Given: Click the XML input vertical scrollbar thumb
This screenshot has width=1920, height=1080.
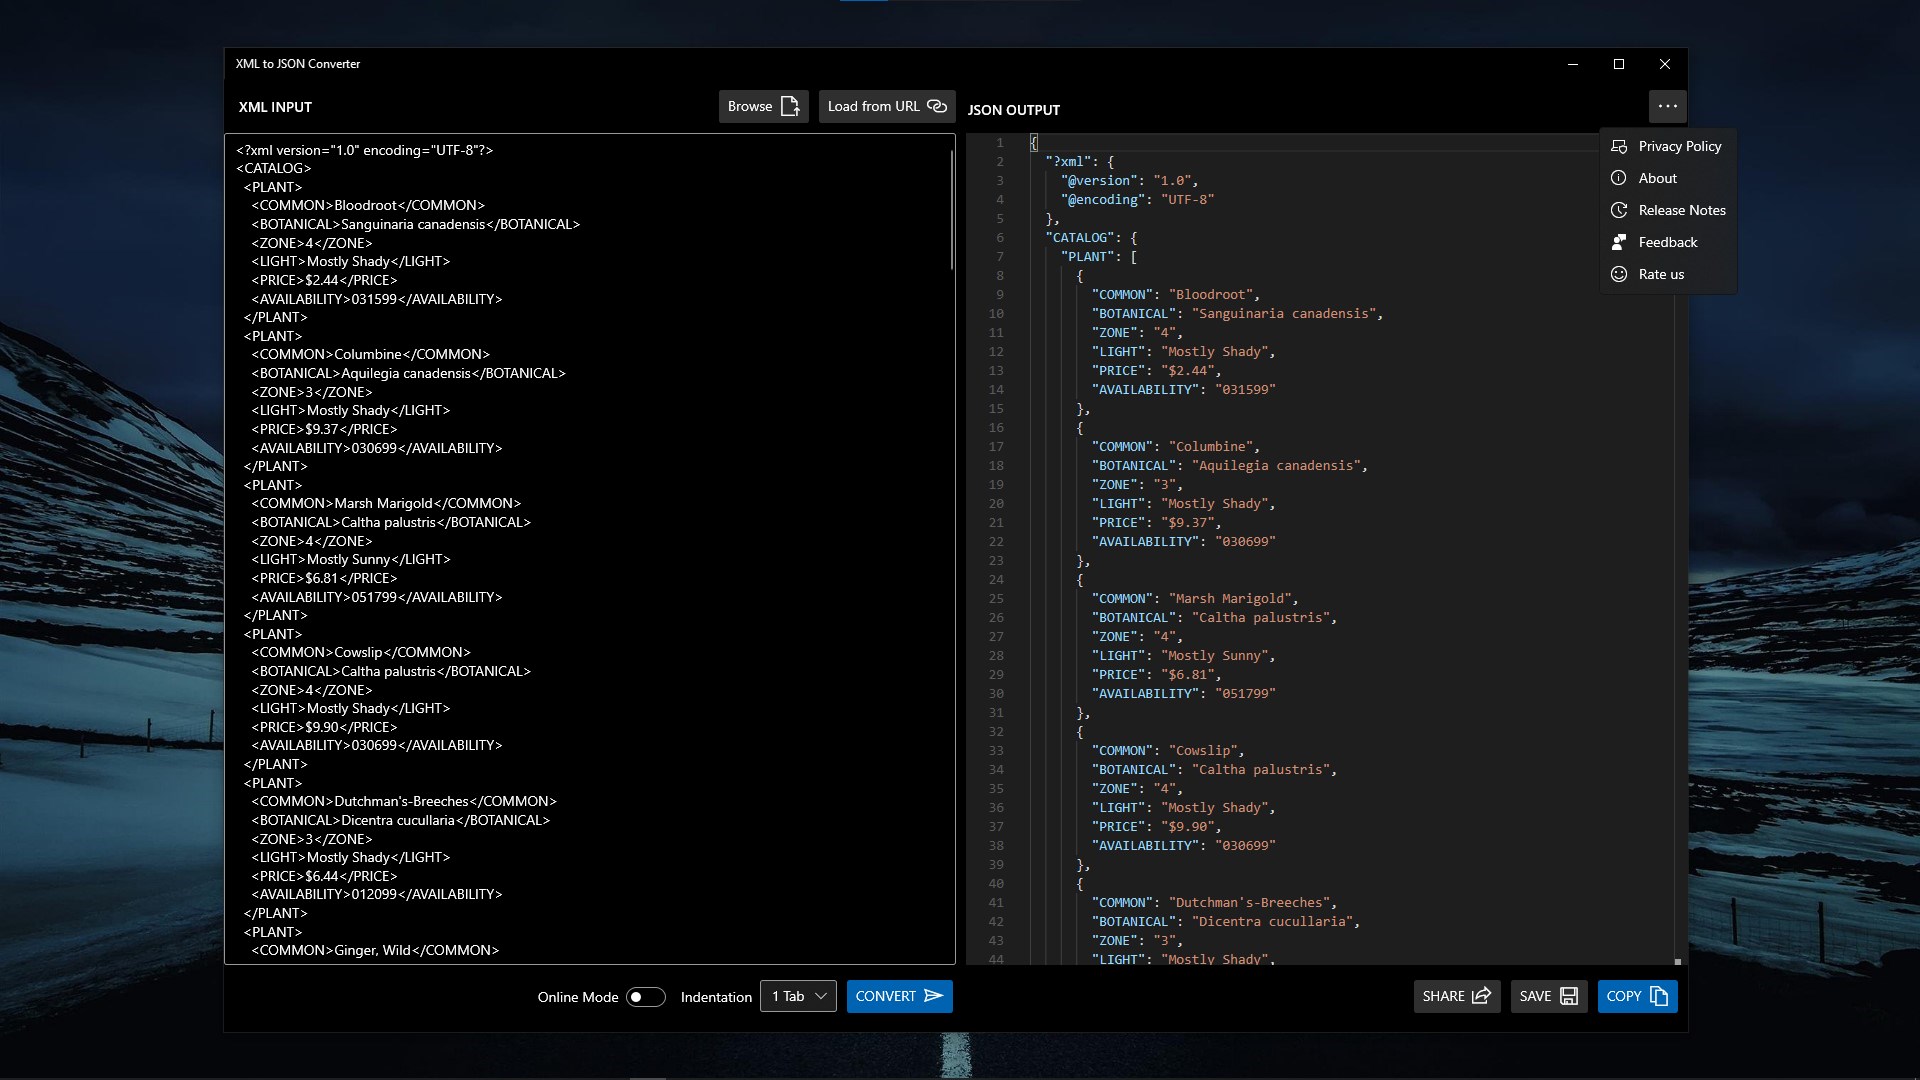Looking at the screenshot, I should [x=951, y=210].
